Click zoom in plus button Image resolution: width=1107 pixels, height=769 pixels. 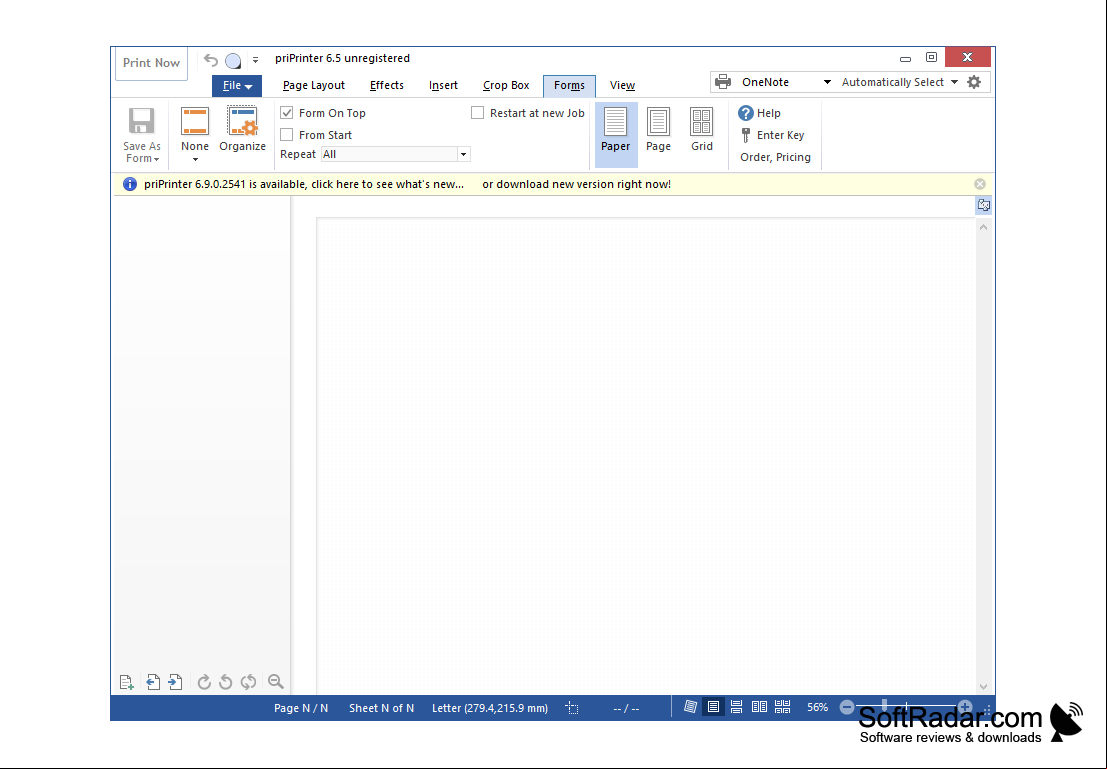tap(965, 707)
